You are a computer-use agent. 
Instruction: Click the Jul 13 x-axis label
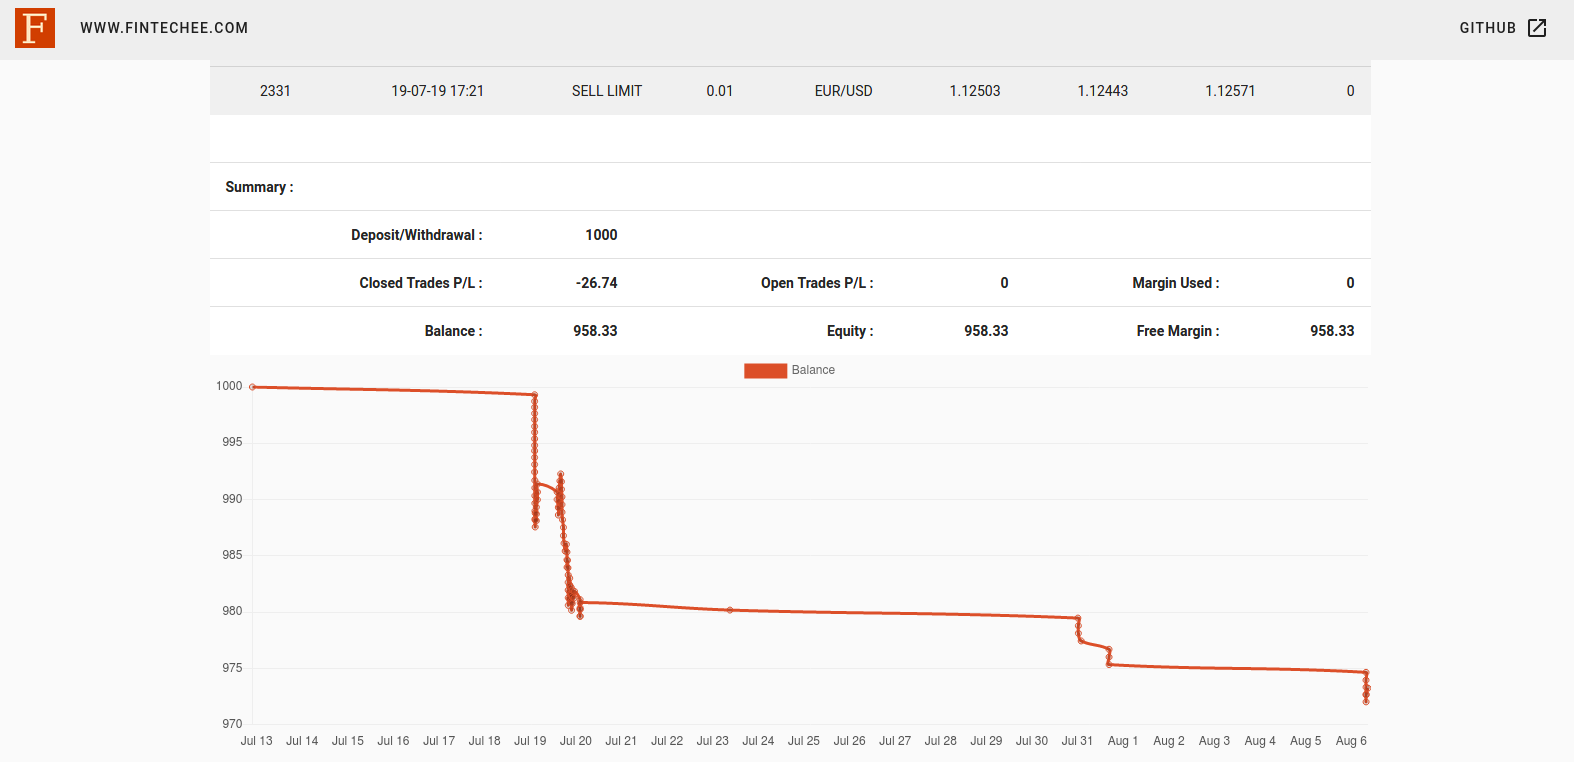tap(256, 741)
